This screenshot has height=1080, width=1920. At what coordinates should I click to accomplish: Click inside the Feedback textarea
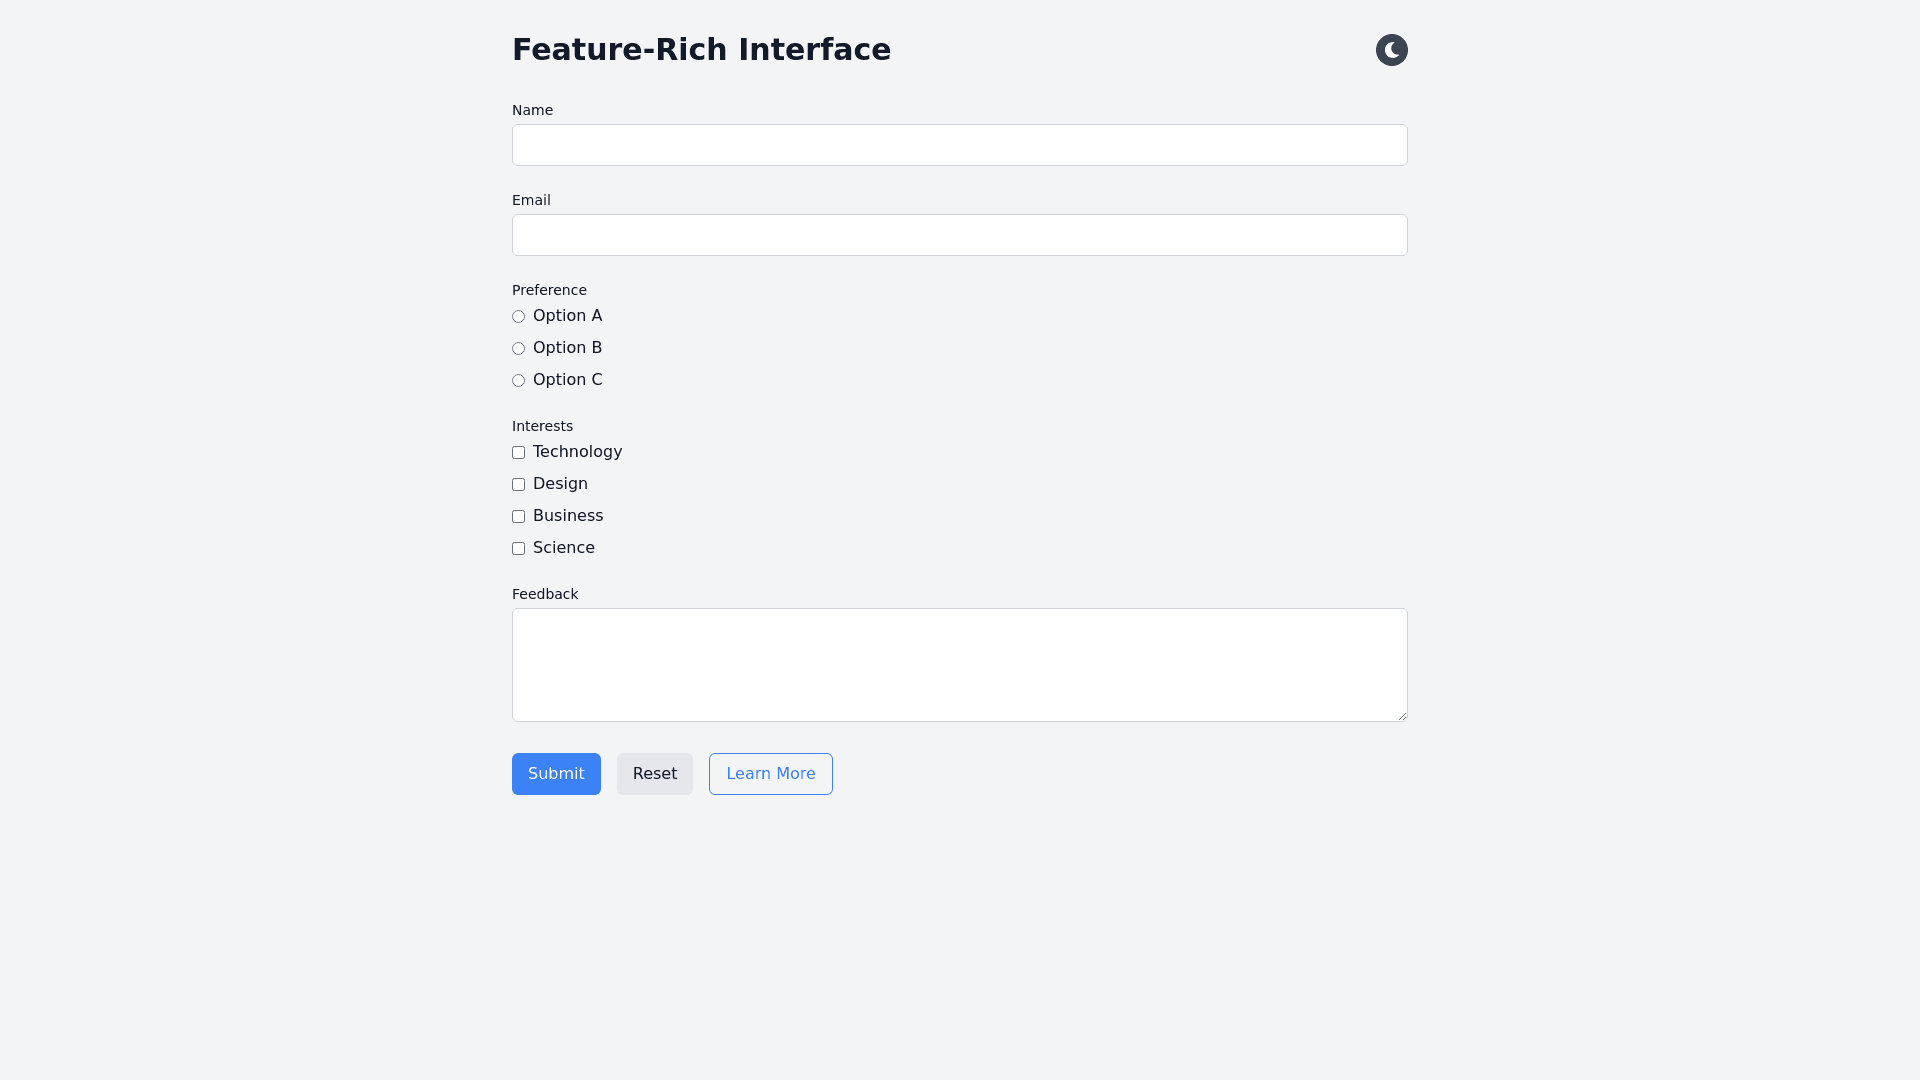point(959,664)
